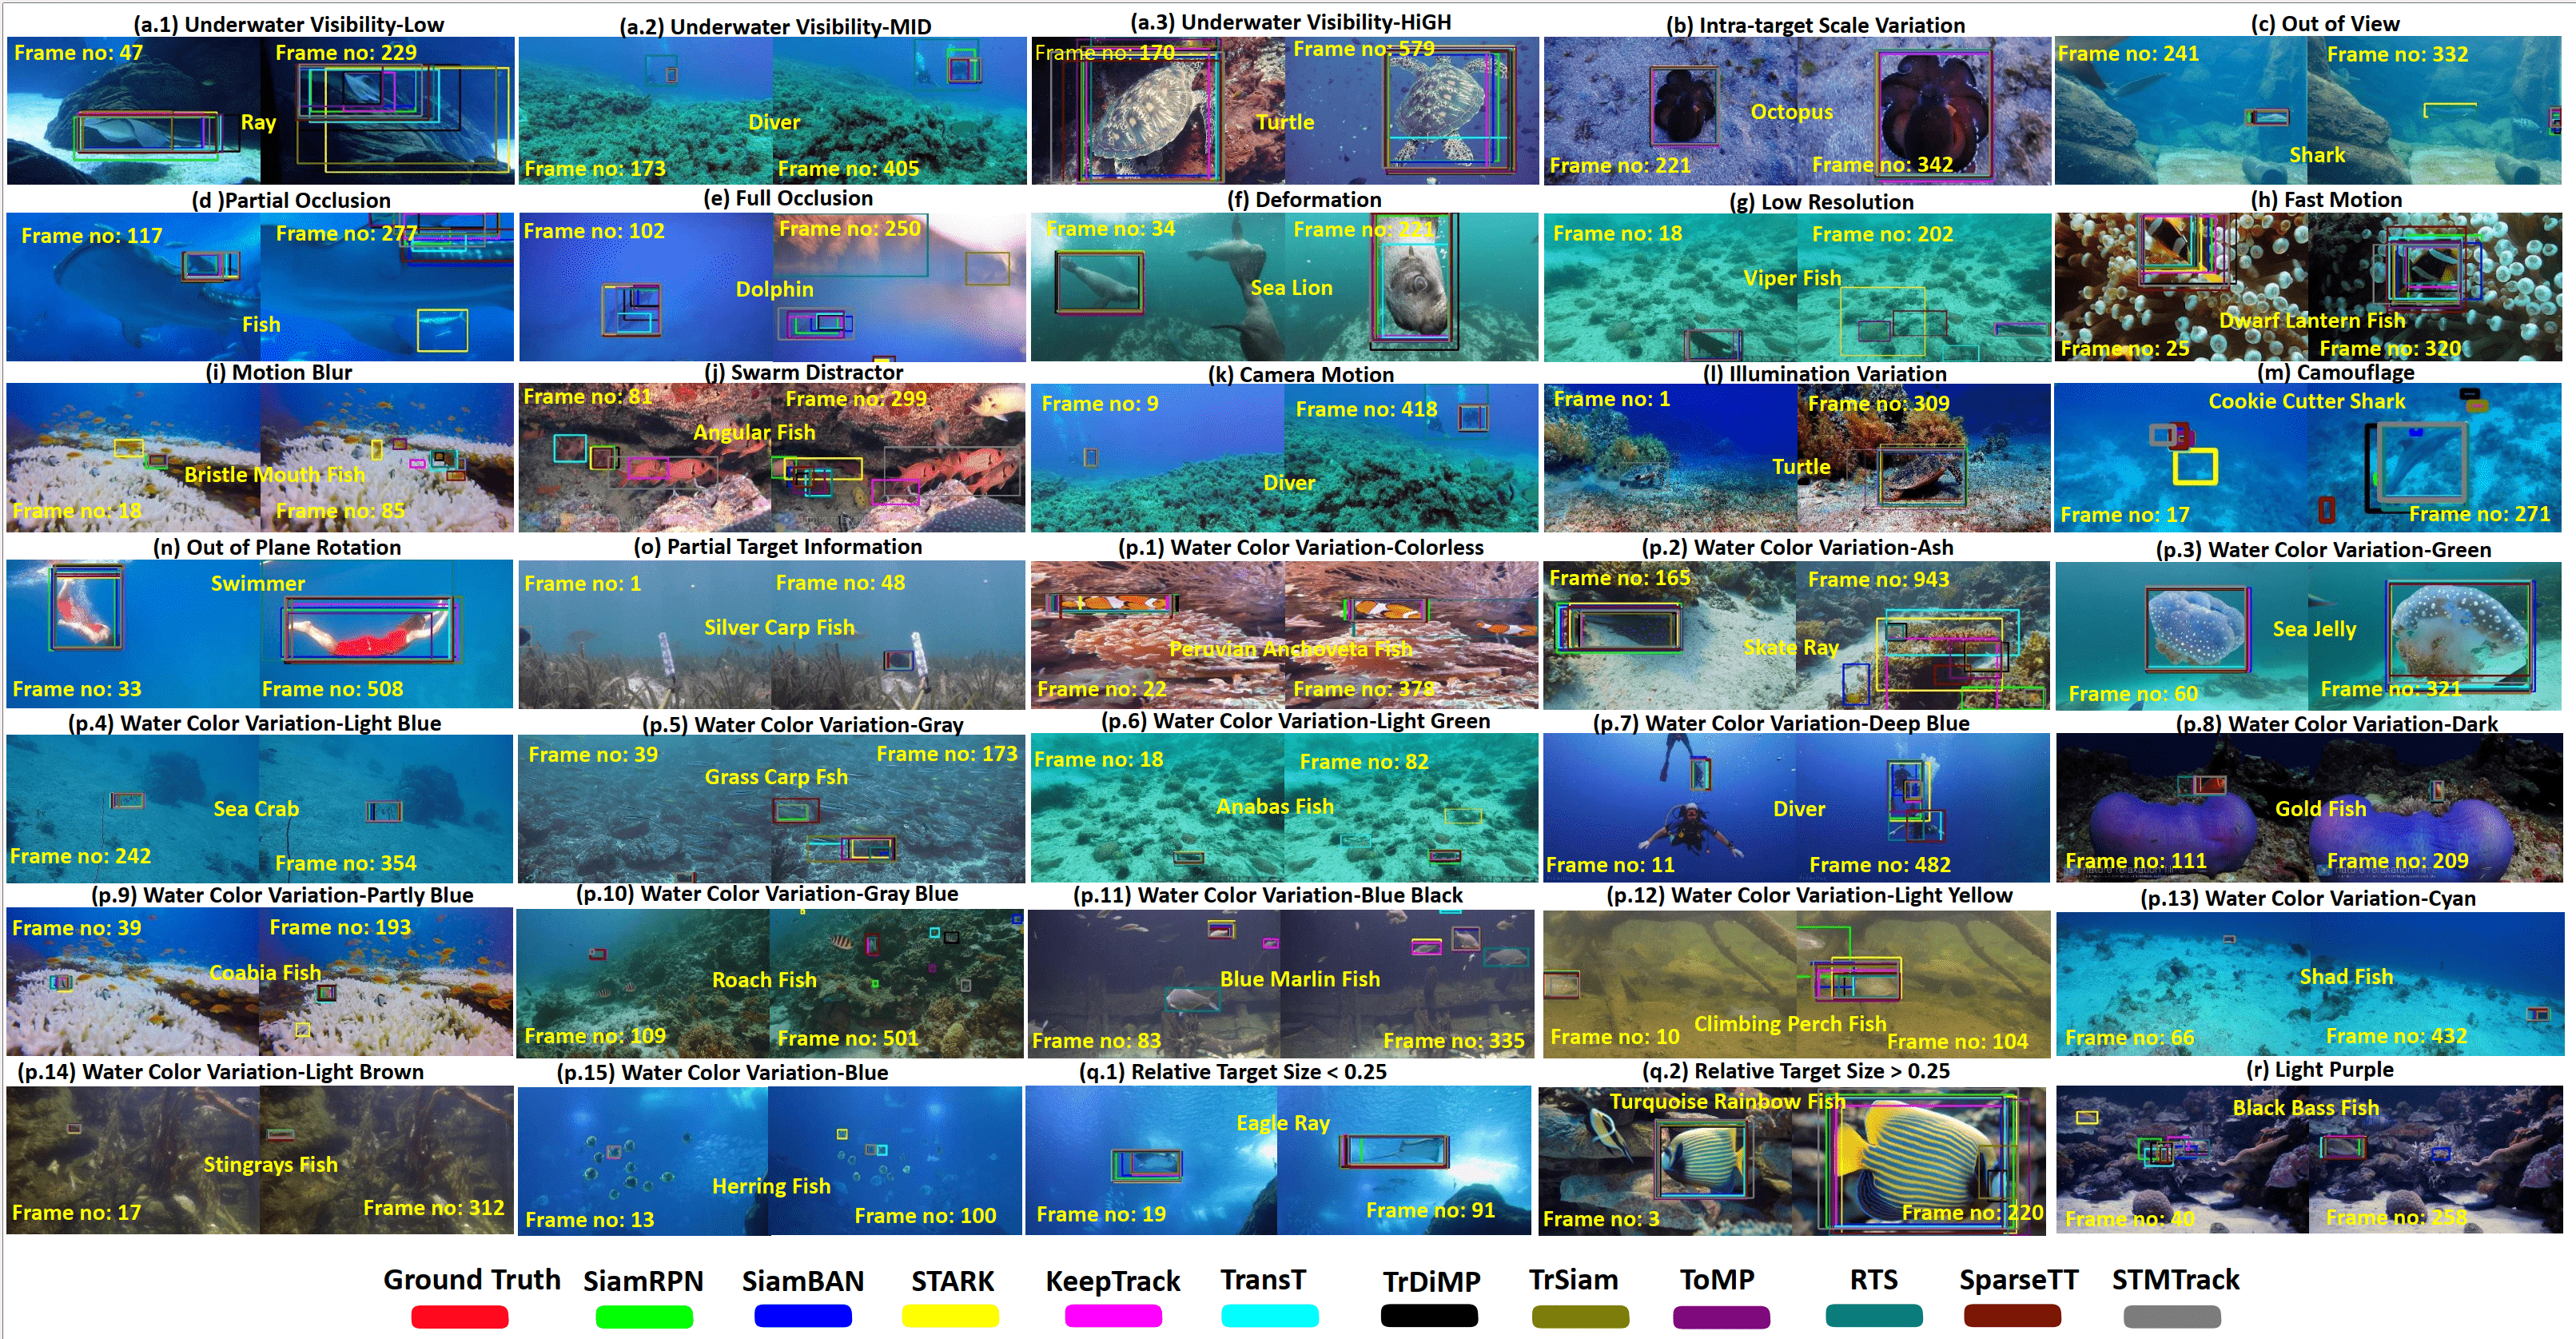
Task: Click the magenta KeepTrack legend swatch
Action: [1113, 1316]
